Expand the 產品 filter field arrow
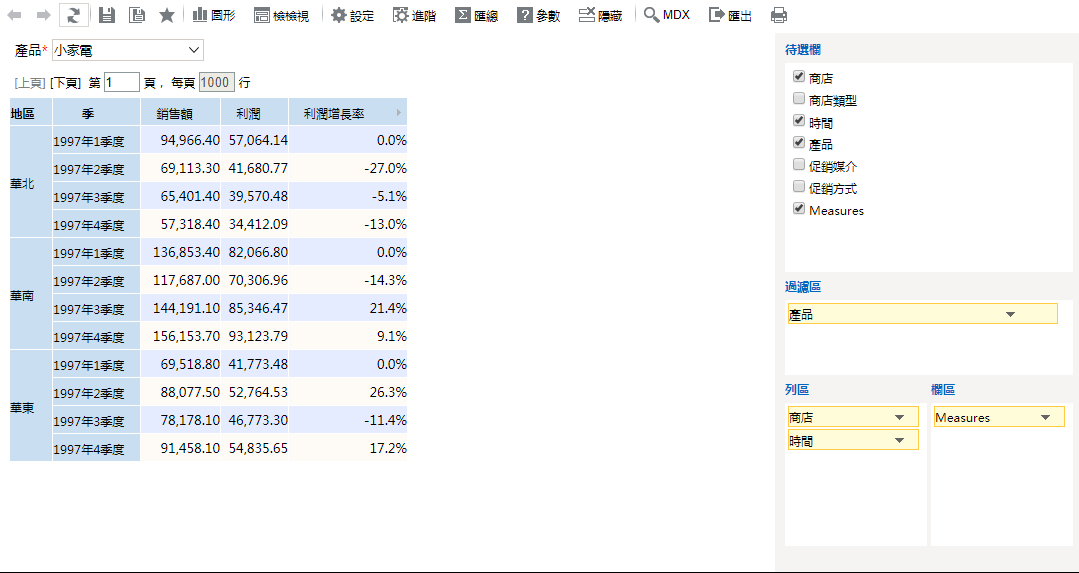The width and height of the screenshot is (1079, 573). [1010, 314]
